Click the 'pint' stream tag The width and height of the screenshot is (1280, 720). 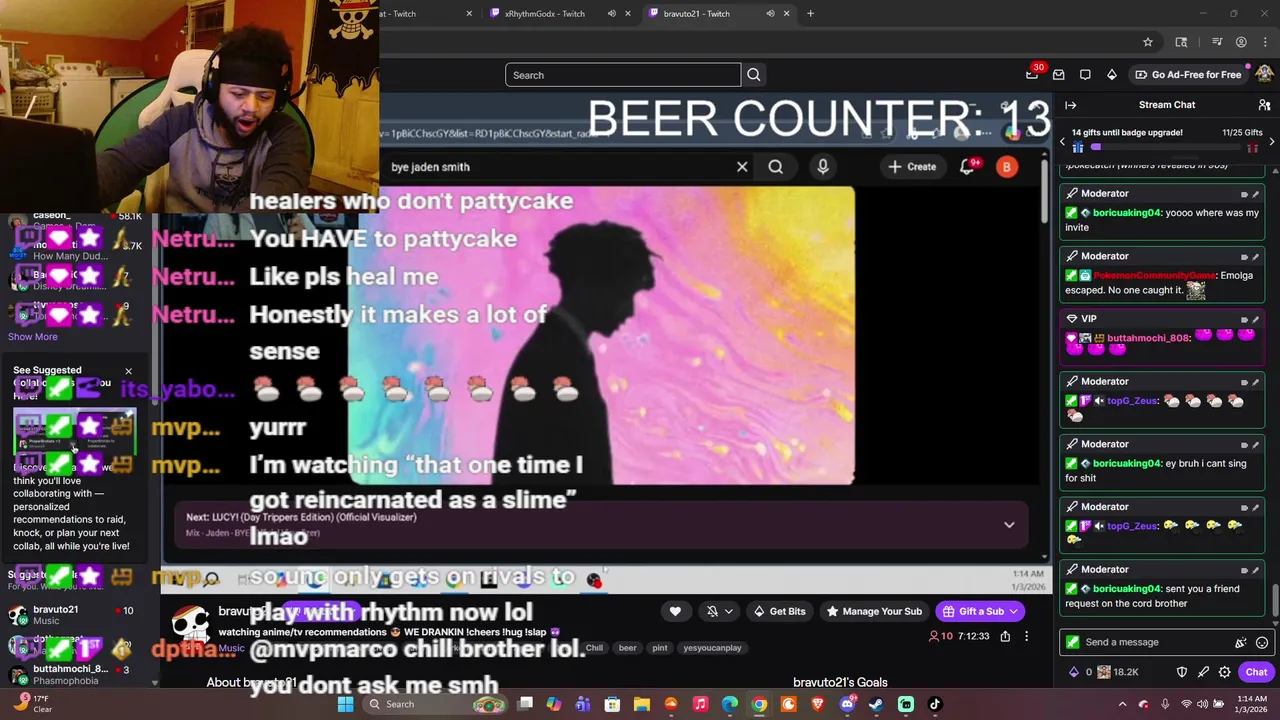[660, 648]
